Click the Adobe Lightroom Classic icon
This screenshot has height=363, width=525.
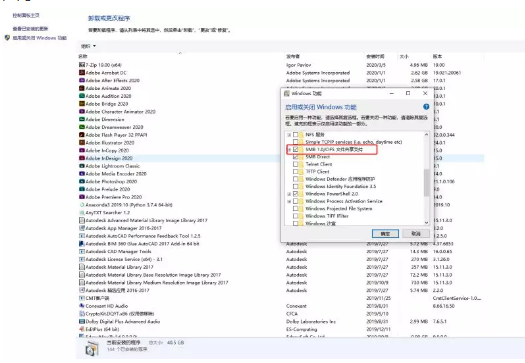[82, 166]
